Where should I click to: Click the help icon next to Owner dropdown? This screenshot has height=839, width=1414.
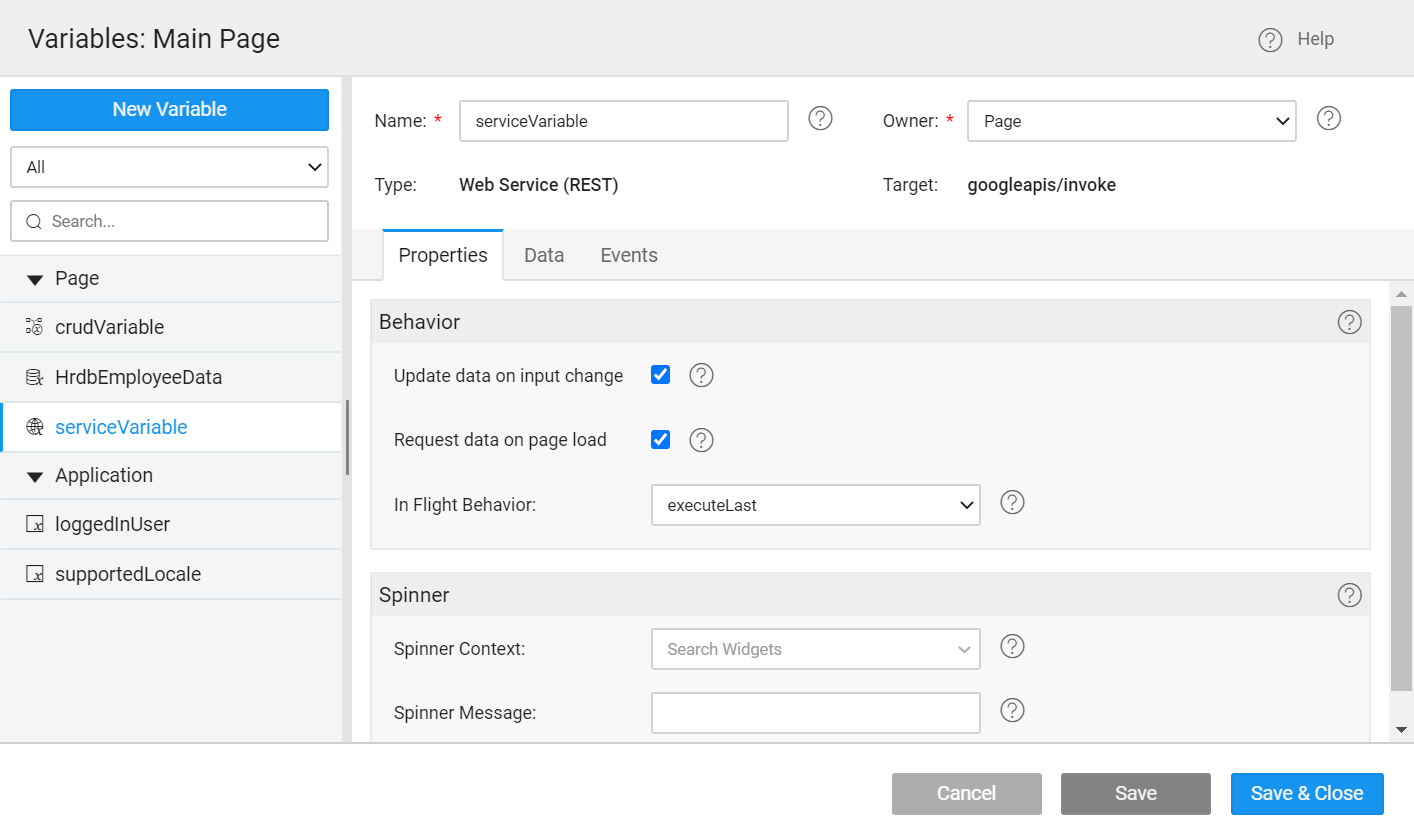[x=1328, y=119]
